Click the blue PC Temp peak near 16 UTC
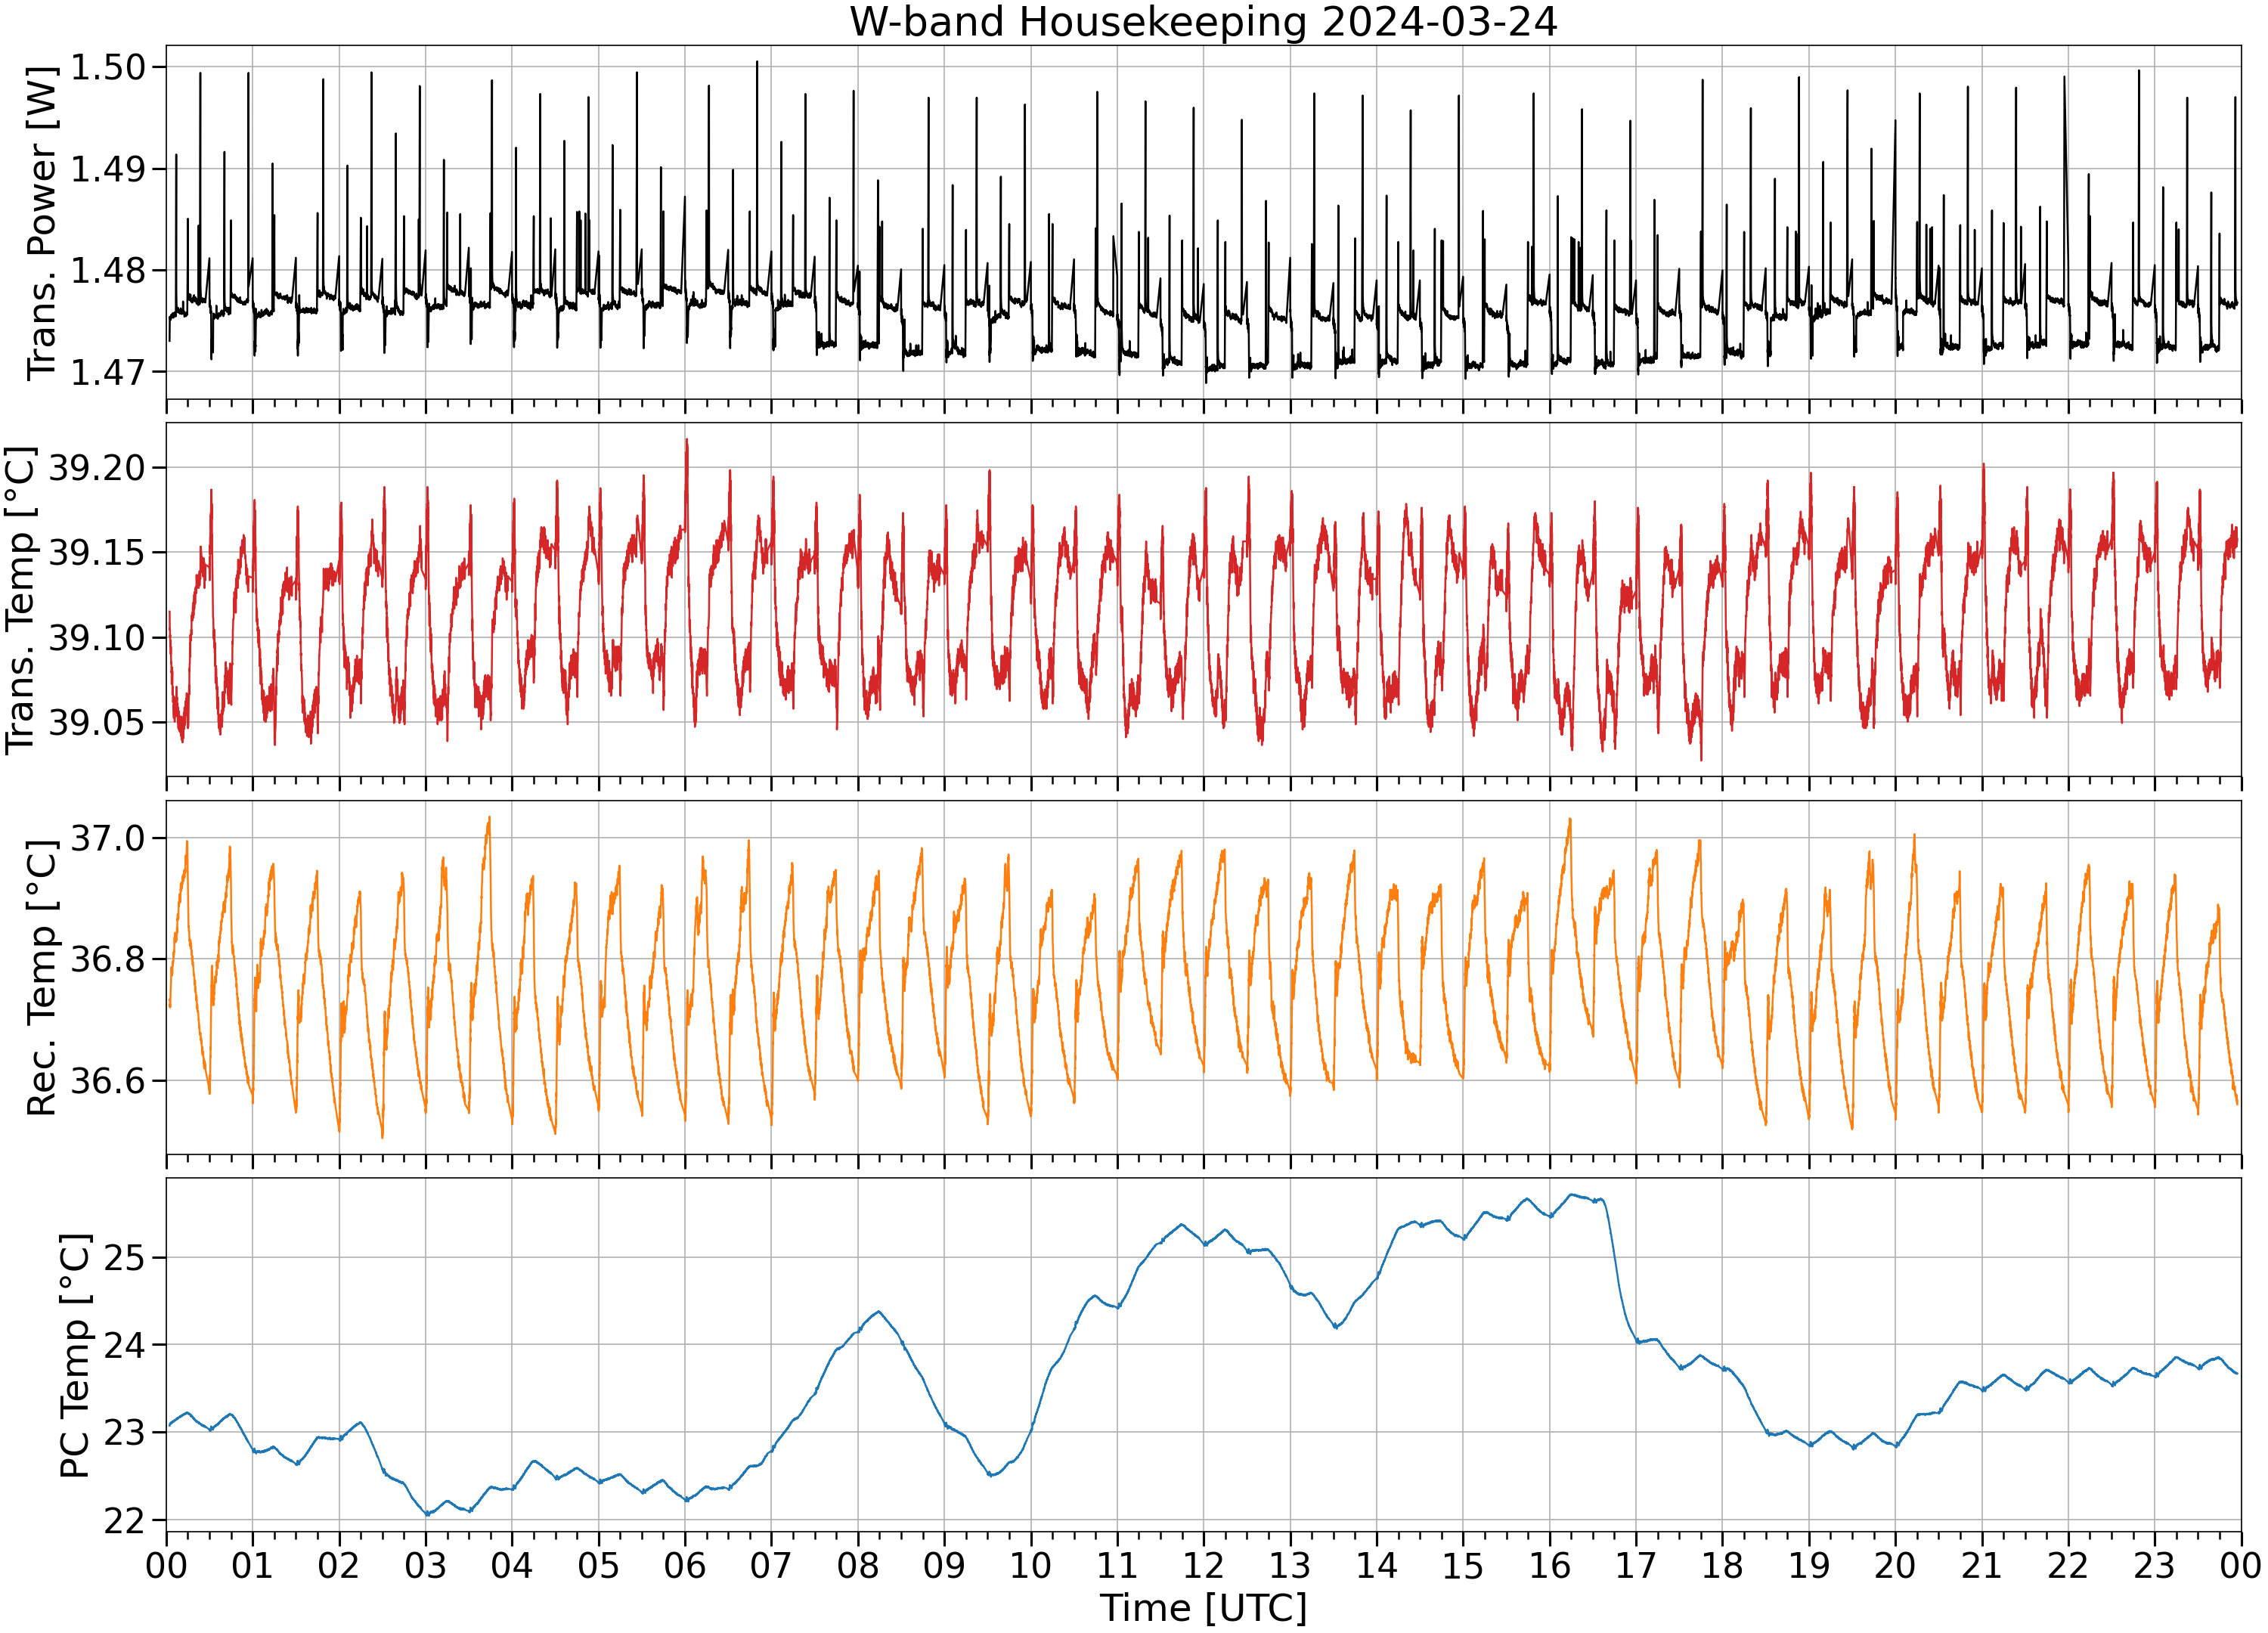Image resolution: width=2268 pixels, height=1633 pixels. pos(1573,1194)
